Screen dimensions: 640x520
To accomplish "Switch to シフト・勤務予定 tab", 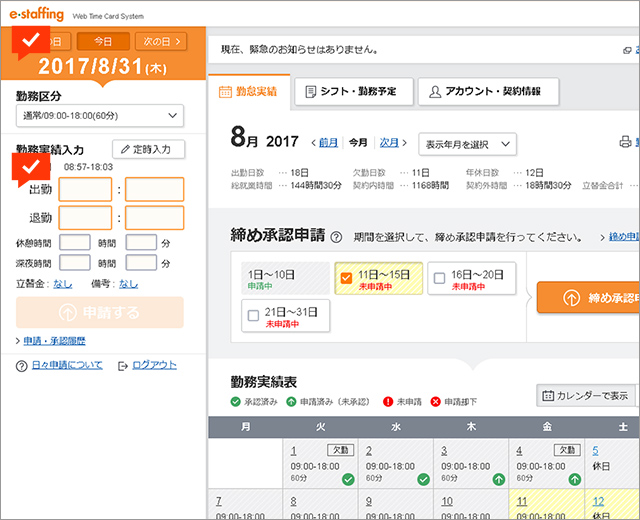I will point(352,92).
